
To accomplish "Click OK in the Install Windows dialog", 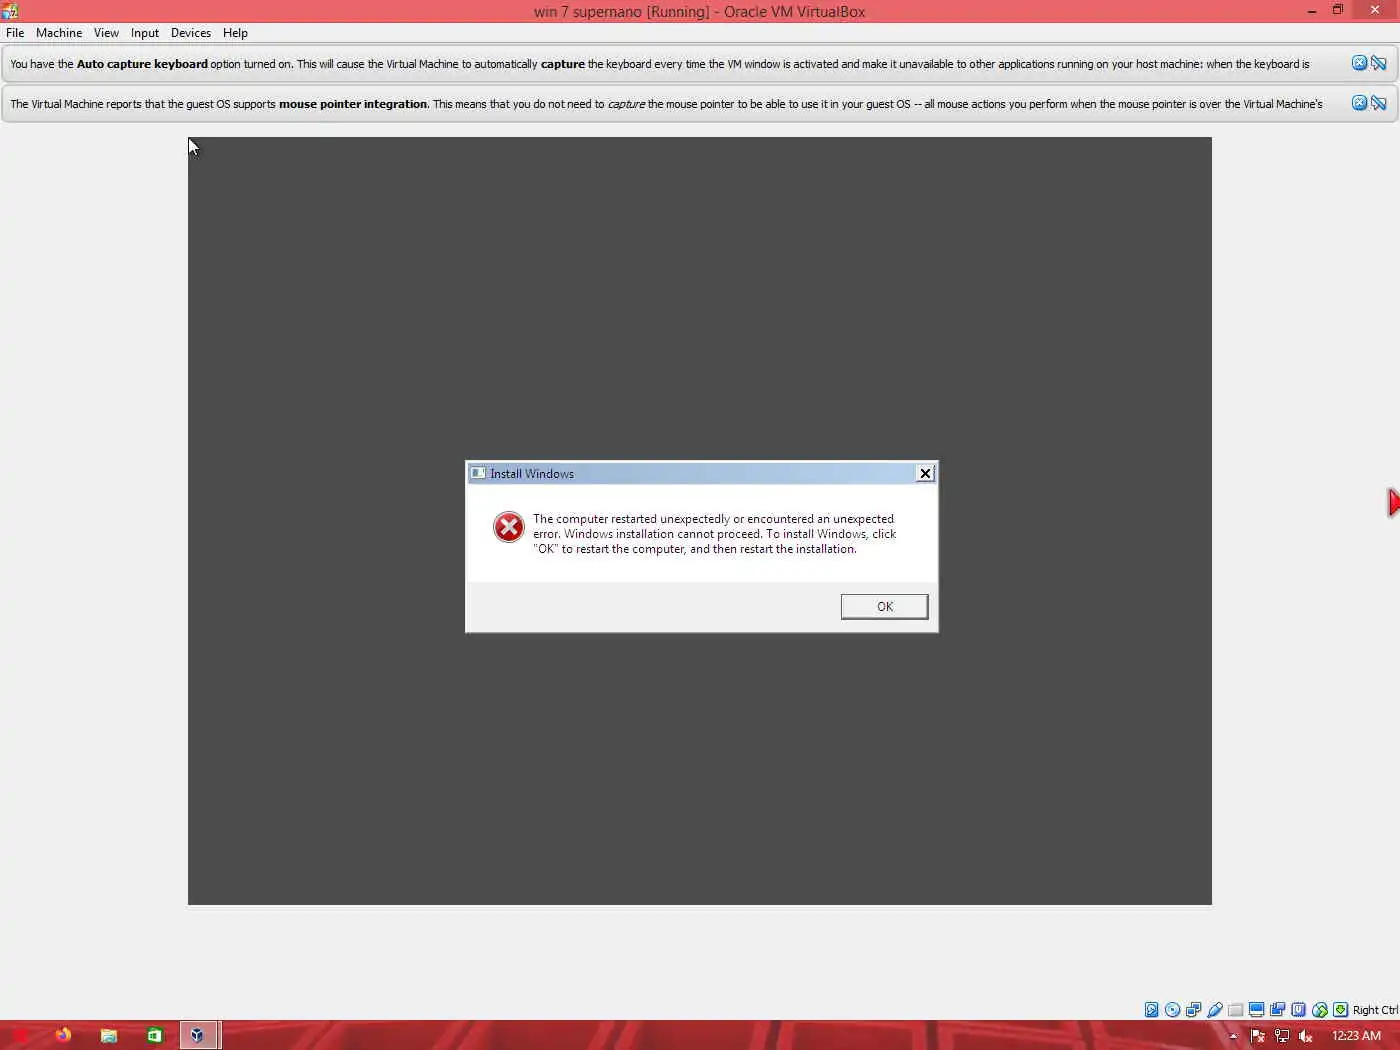I will [884, 606].
